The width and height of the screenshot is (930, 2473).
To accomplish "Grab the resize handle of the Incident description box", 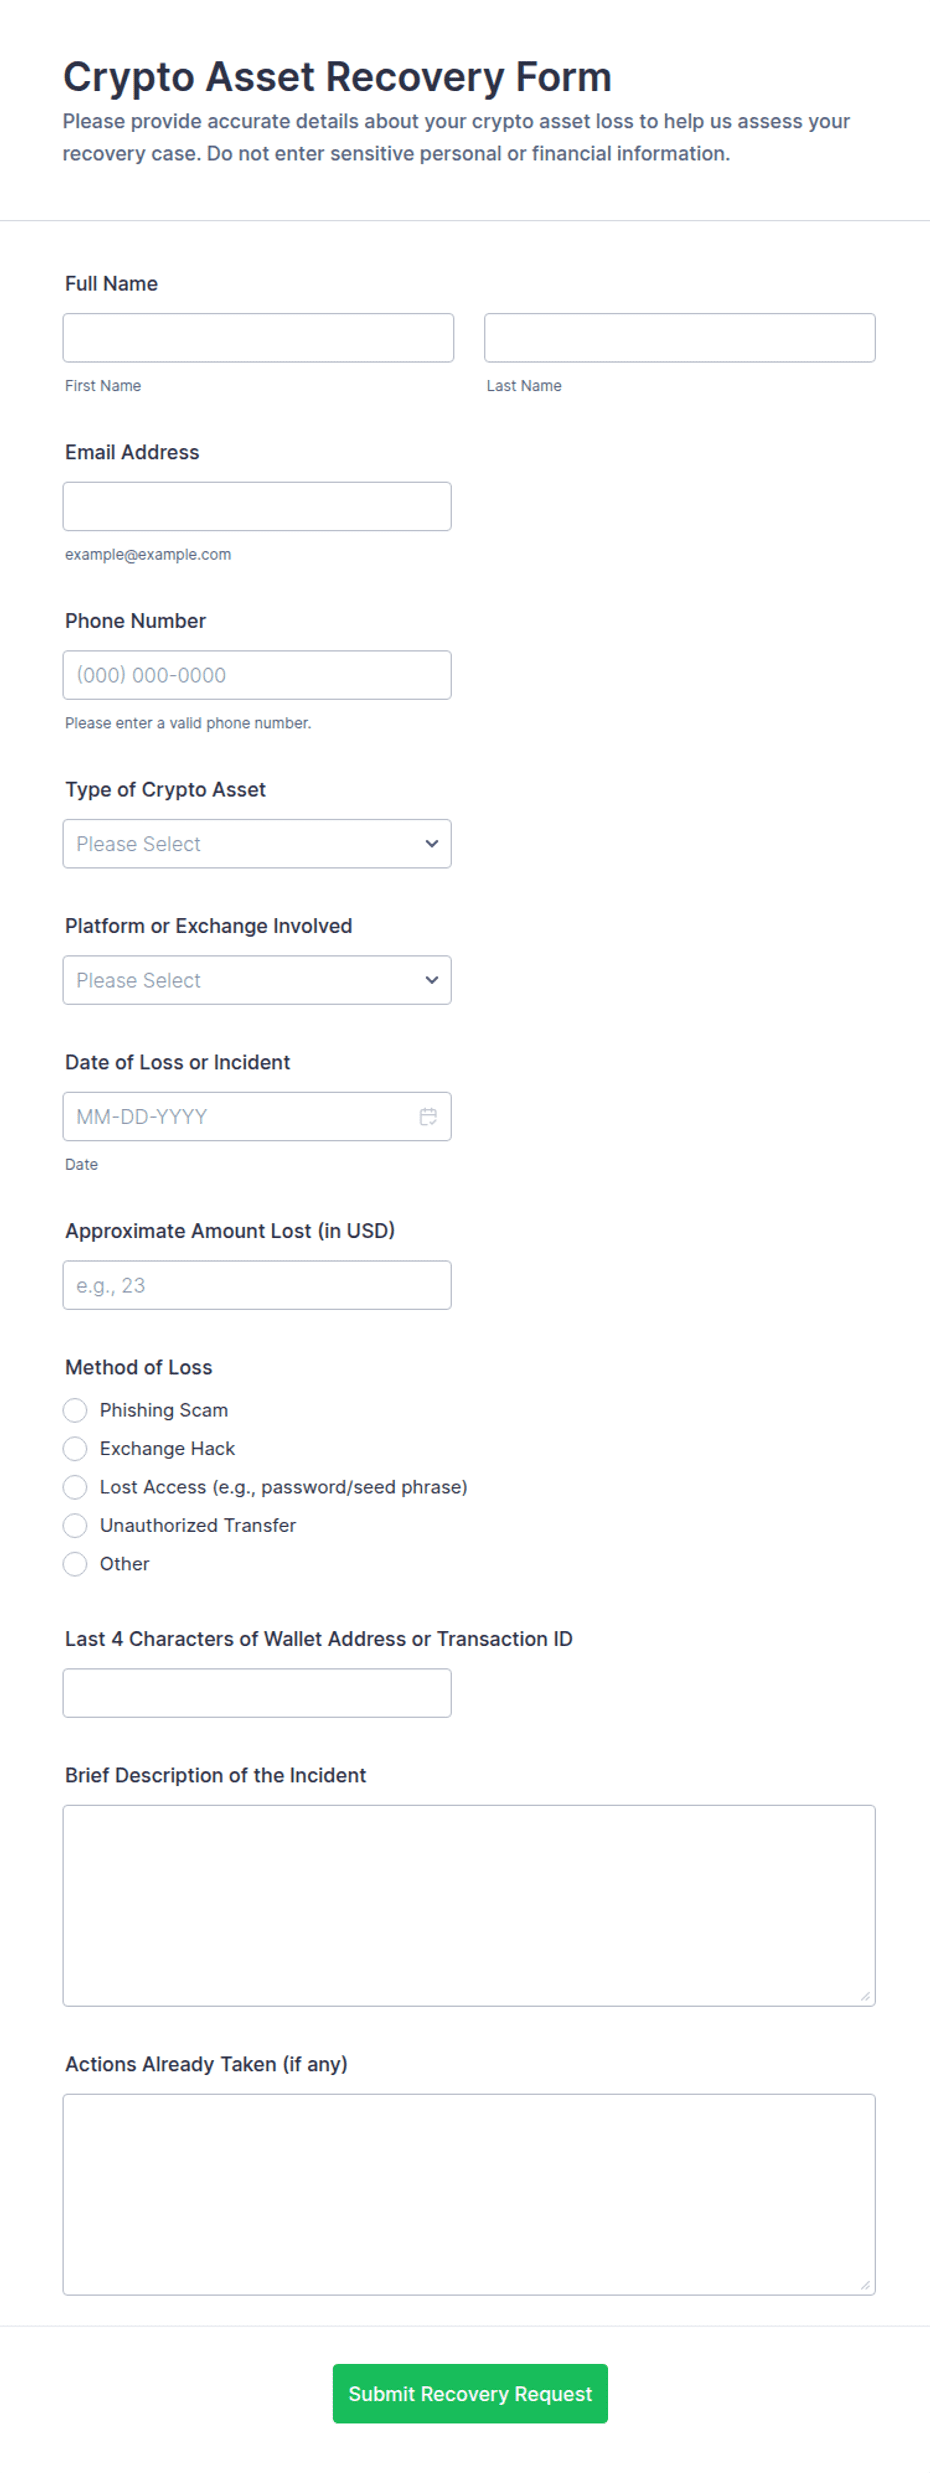I will coord(865,1996).
